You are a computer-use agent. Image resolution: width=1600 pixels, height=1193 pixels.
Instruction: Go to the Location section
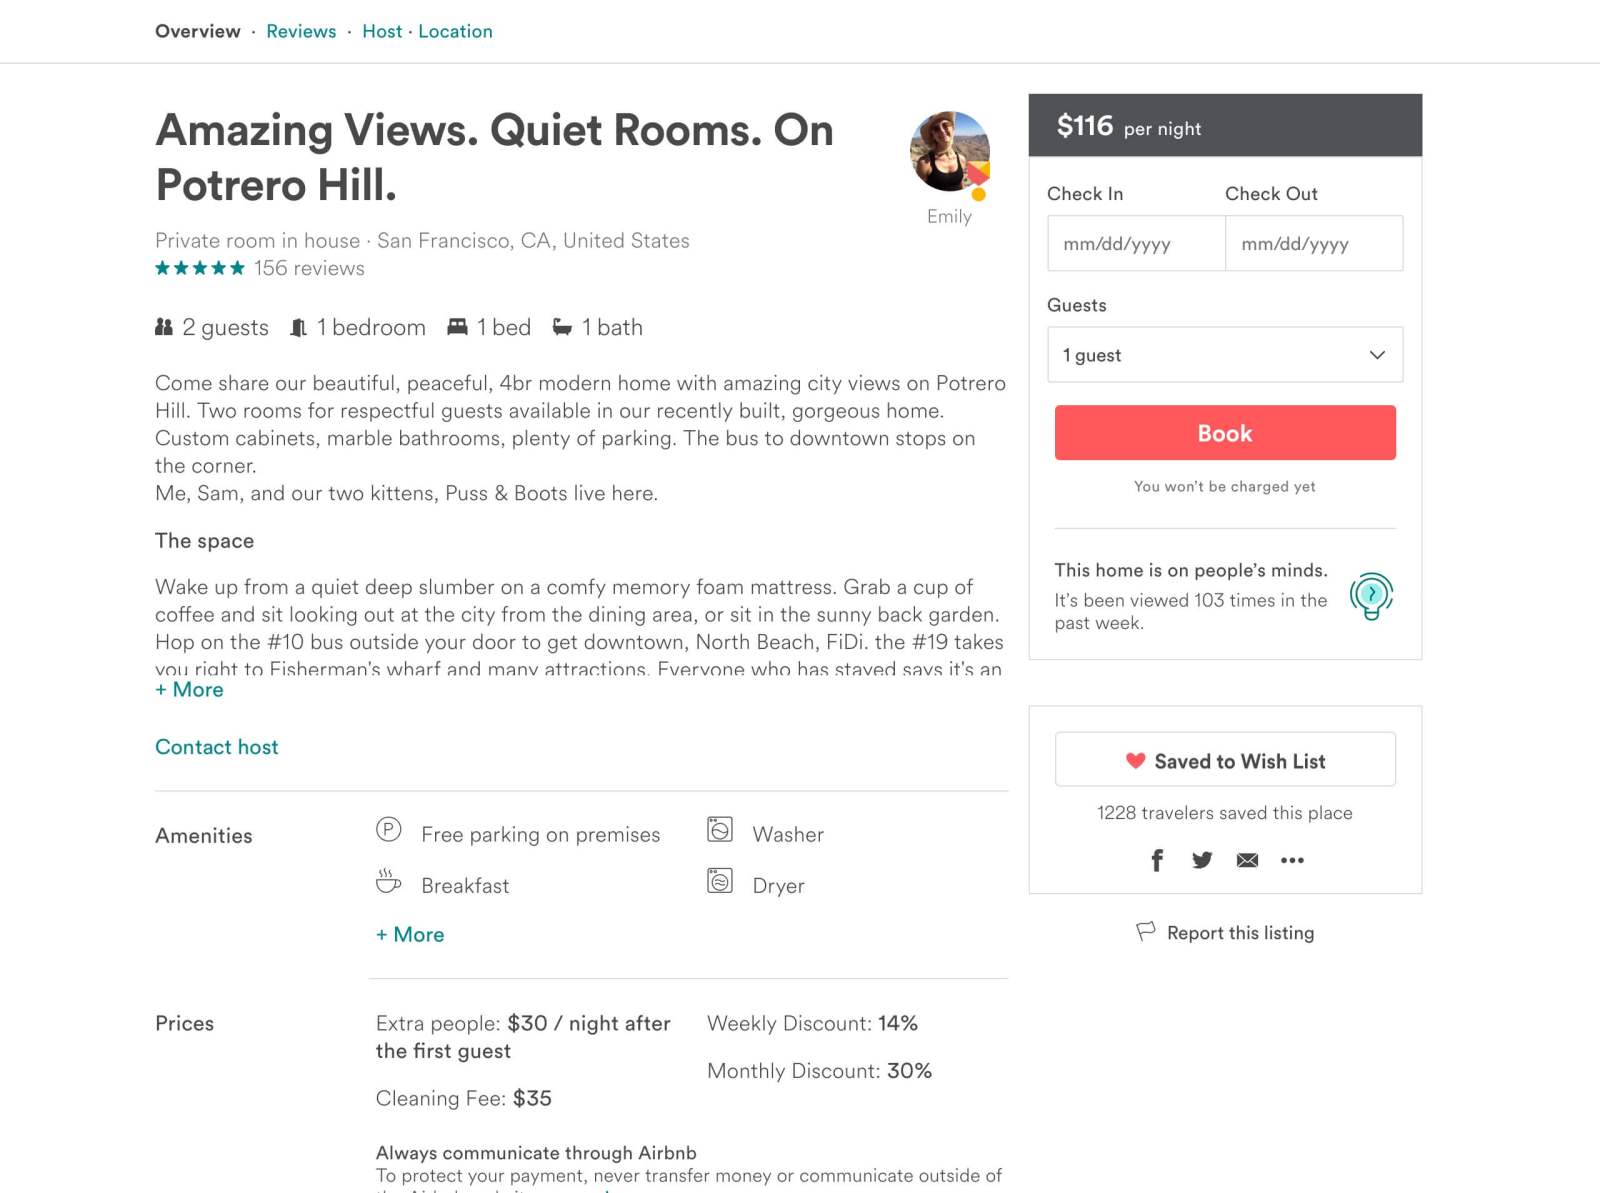(x=455, y=31)
